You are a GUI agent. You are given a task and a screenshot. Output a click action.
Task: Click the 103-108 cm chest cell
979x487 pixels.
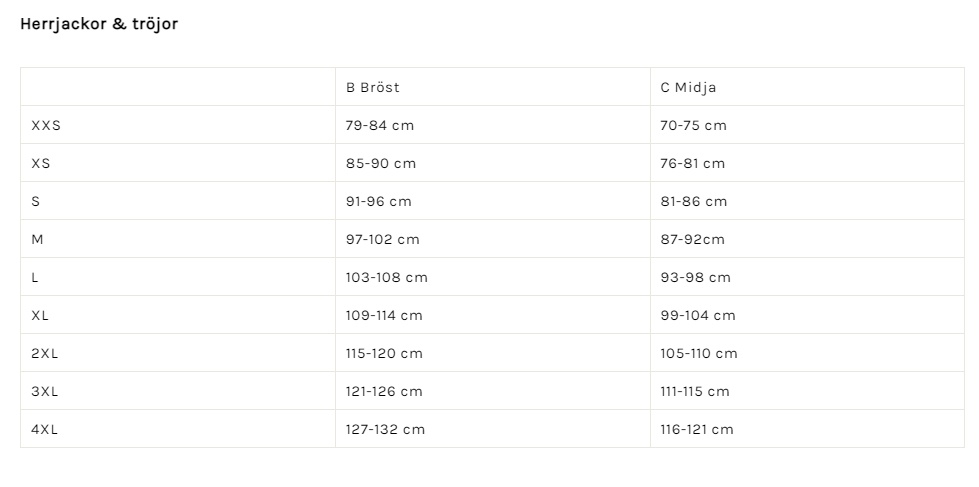pos(387,277)
